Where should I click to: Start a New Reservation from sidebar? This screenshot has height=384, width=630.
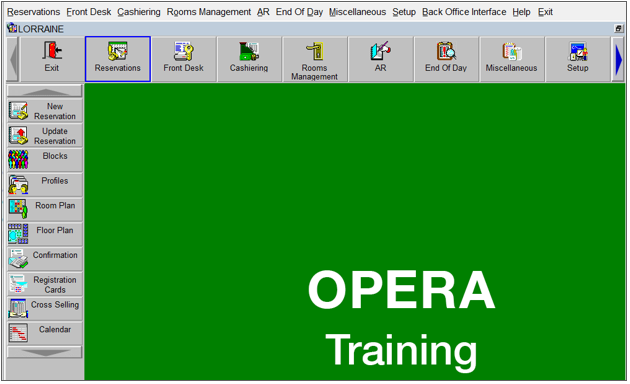tap(45, 111)
